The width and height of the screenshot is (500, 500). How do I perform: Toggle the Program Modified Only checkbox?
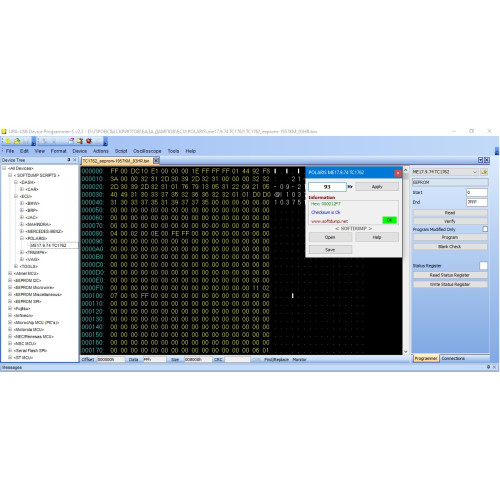(485, 229)
